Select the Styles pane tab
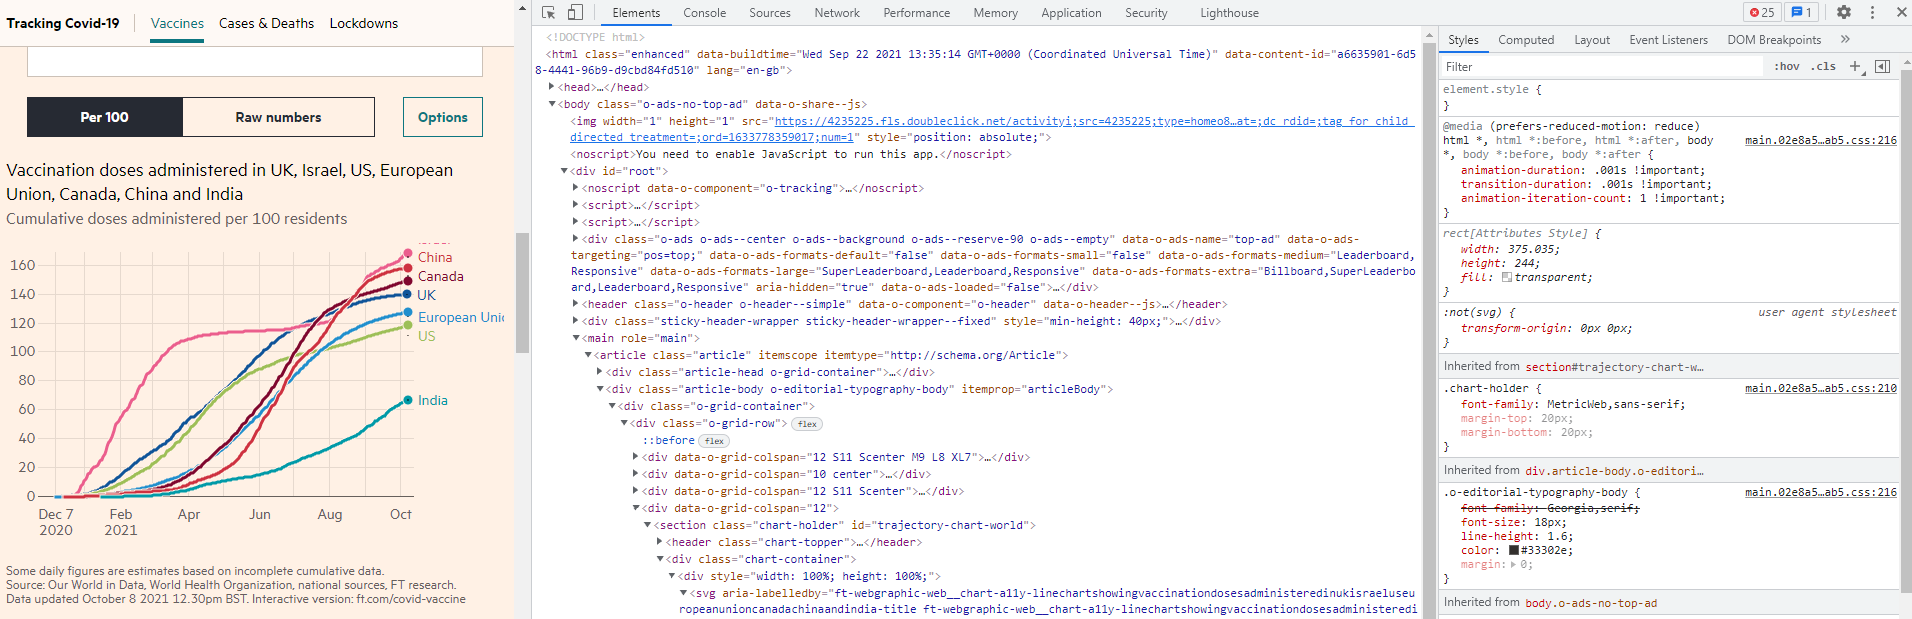Viewport: 1912px width, 619px height. click(x=1463, y=40)
